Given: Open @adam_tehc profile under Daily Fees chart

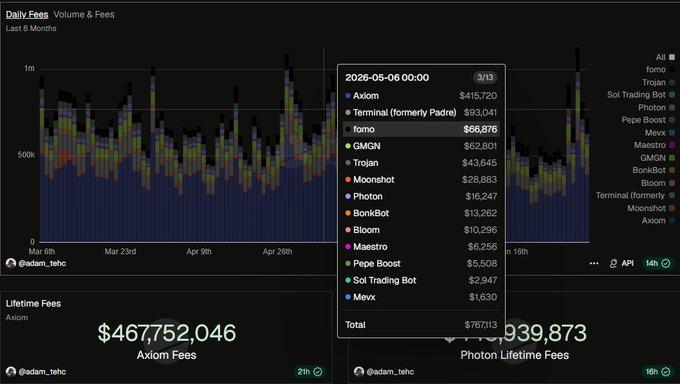Looking at the screenshot, I should (42, 263).
